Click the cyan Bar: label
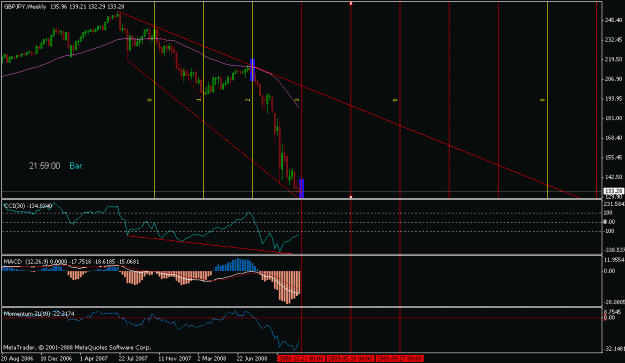This screenshot has height=363, width=625. tap(76, 166)
